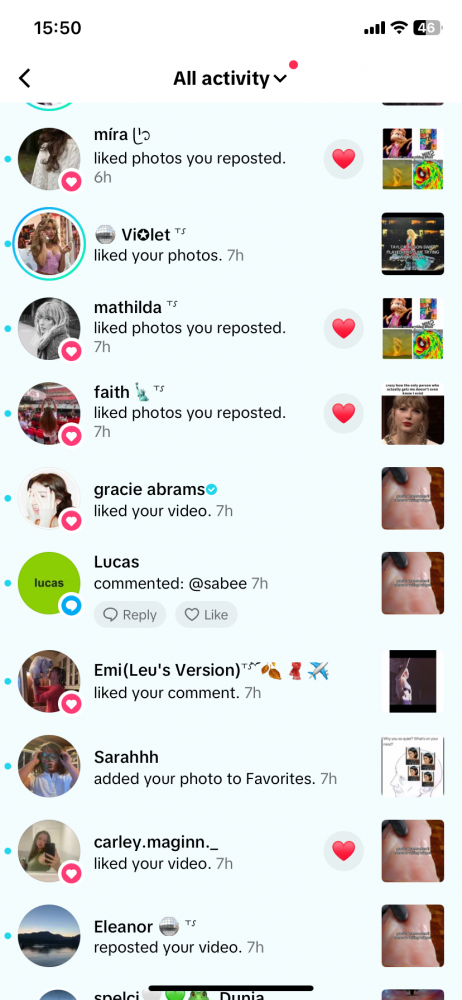
Task: Open Violet's liked photos thumbnail
Action: click(413, 244)
